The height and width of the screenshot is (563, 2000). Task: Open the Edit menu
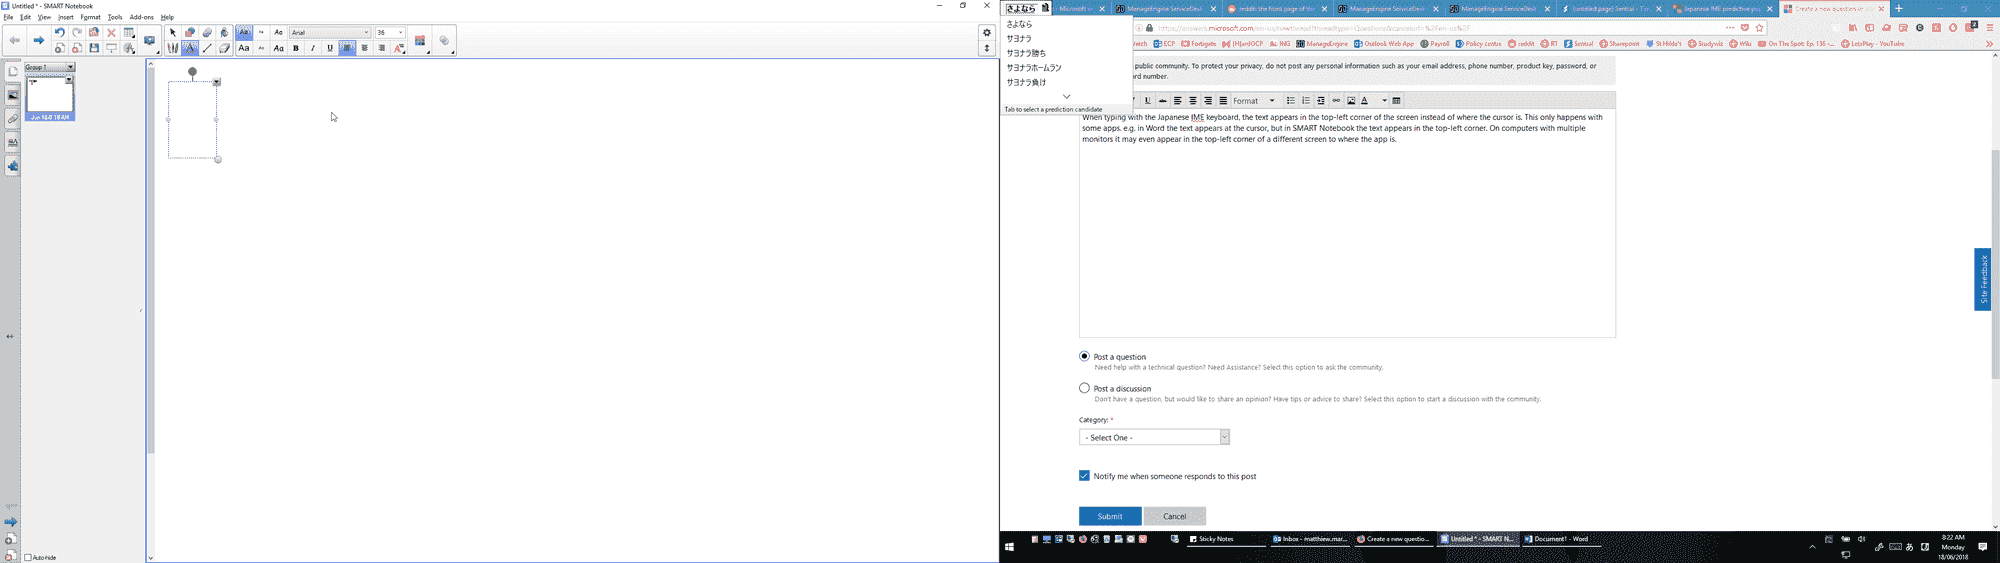point(25,17)
